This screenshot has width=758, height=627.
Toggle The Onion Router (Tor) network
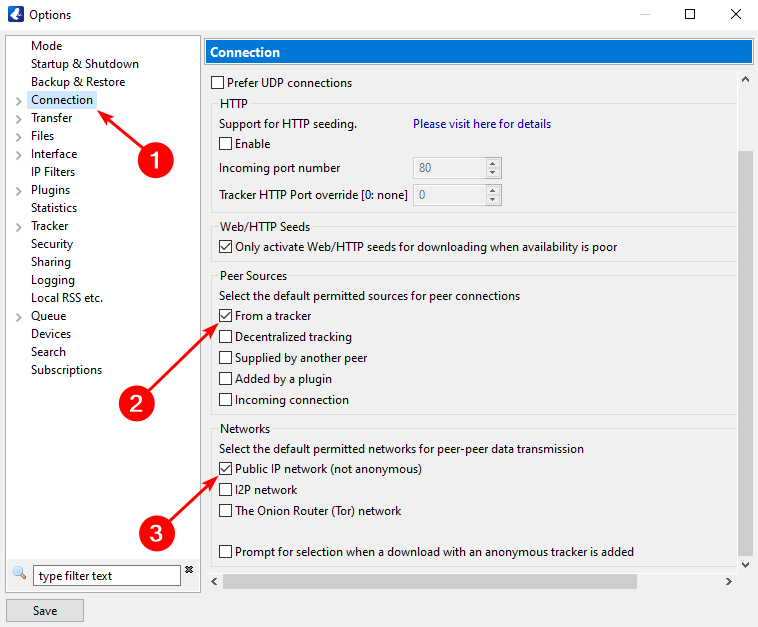coord(226,511)
